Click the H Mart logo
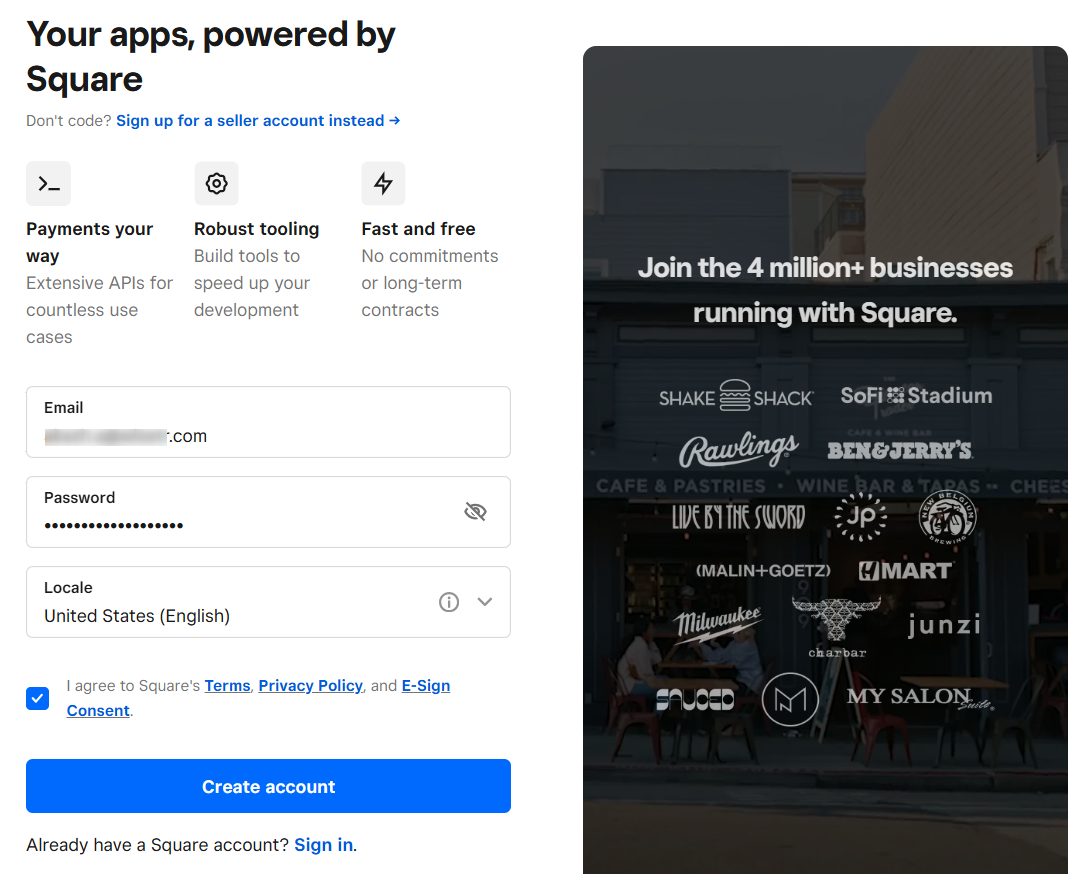The width and height of the screenshot is (1088, 874). click(906, 571)
